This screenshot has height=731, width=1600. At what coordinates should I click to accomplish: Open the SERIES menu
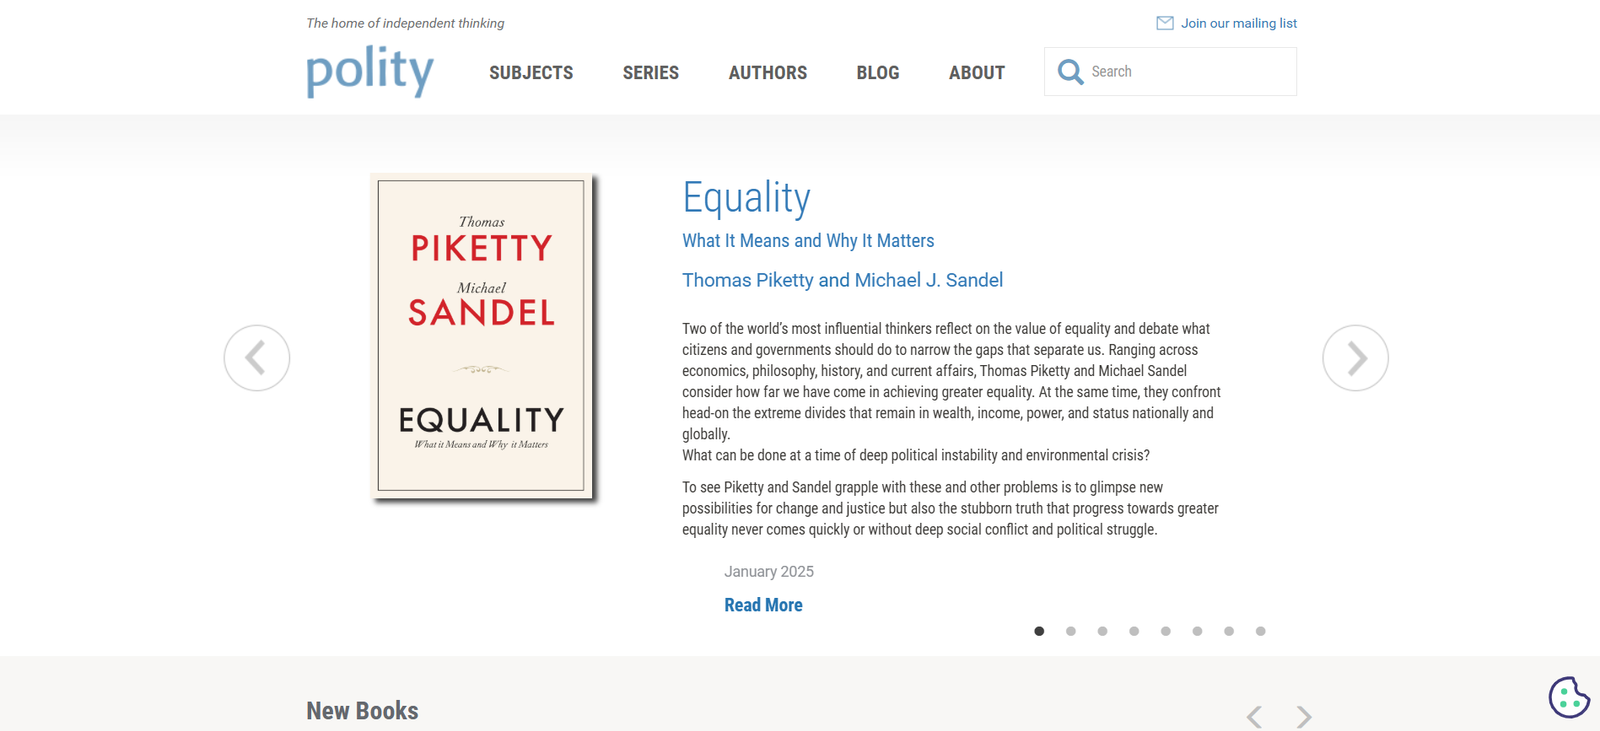650,72
